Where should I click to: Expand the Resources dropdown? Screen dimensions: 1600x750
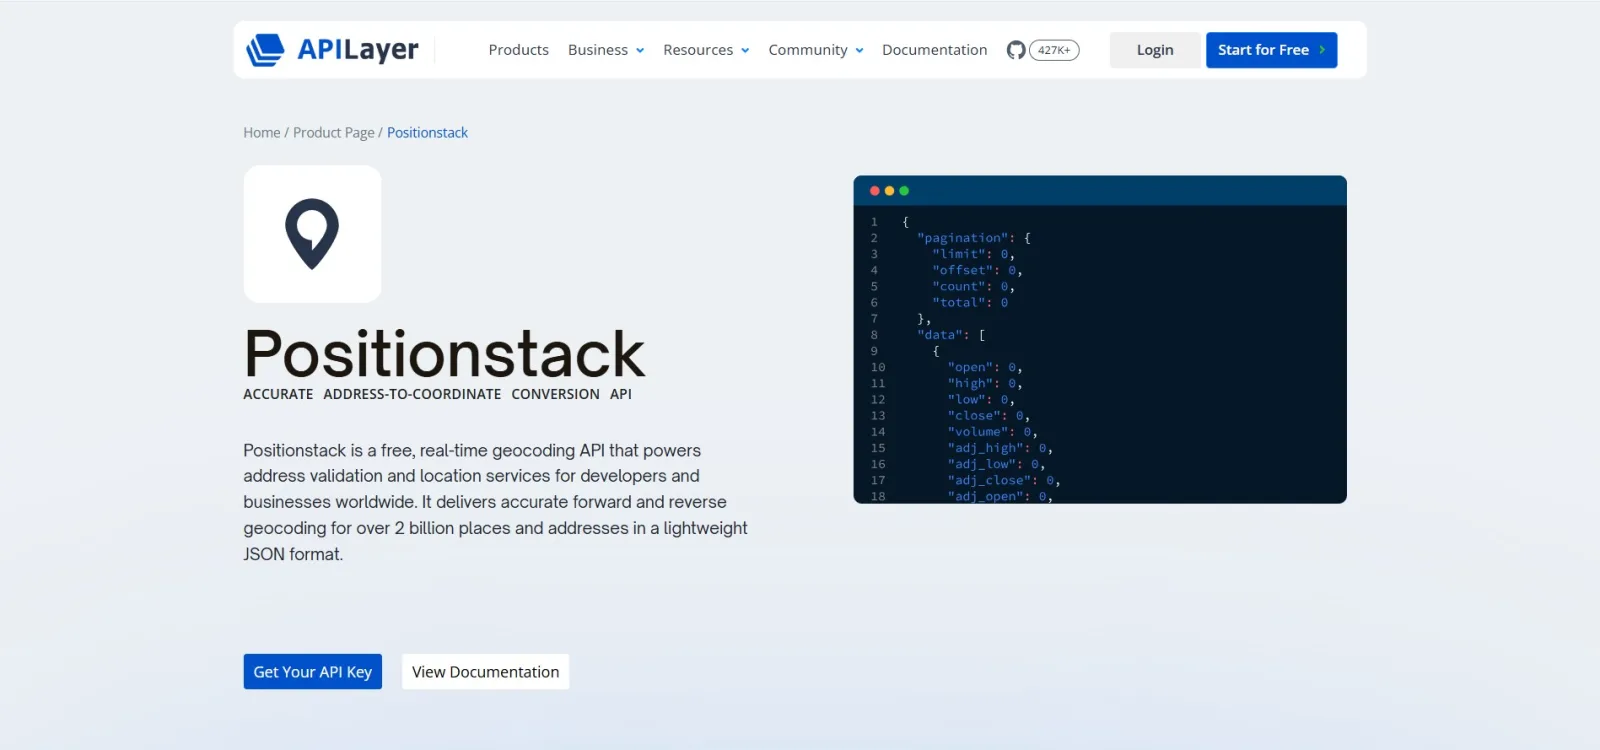tap(706, 50)
